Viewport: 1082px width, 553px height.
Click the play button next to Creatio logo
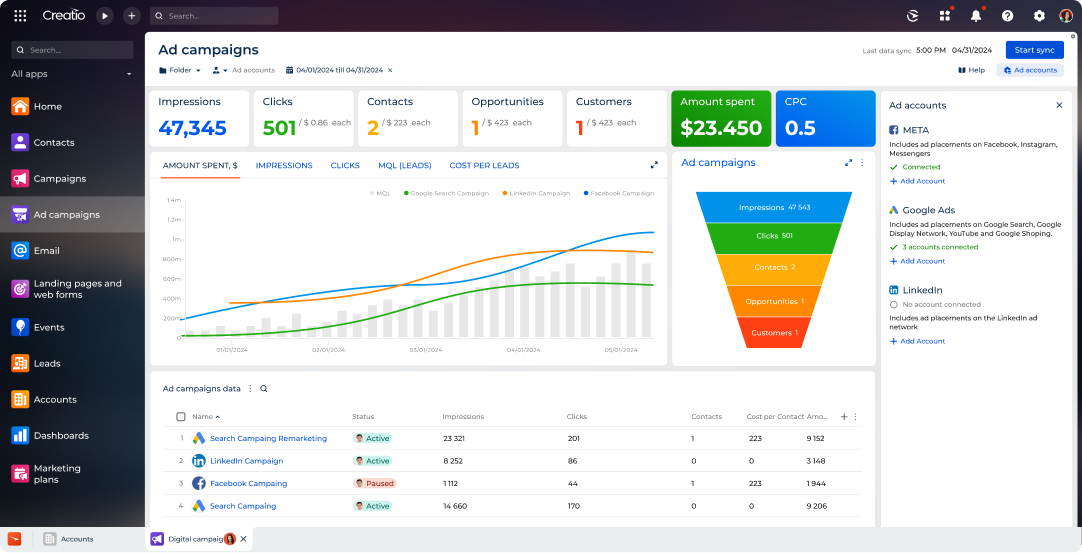click(105, 16)
